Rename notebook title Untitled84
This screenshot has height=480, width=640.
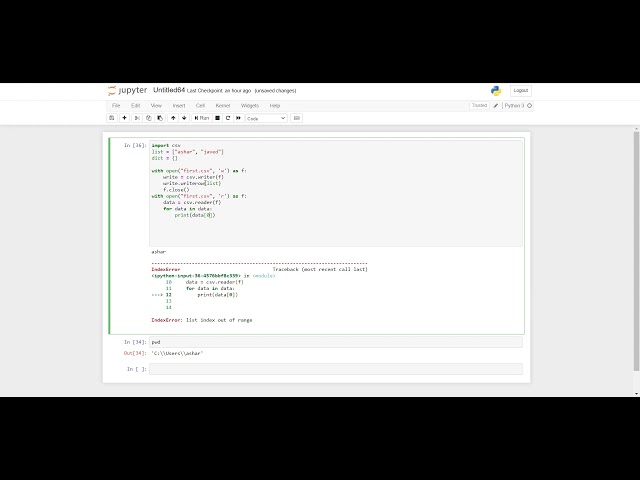[169, 90]
